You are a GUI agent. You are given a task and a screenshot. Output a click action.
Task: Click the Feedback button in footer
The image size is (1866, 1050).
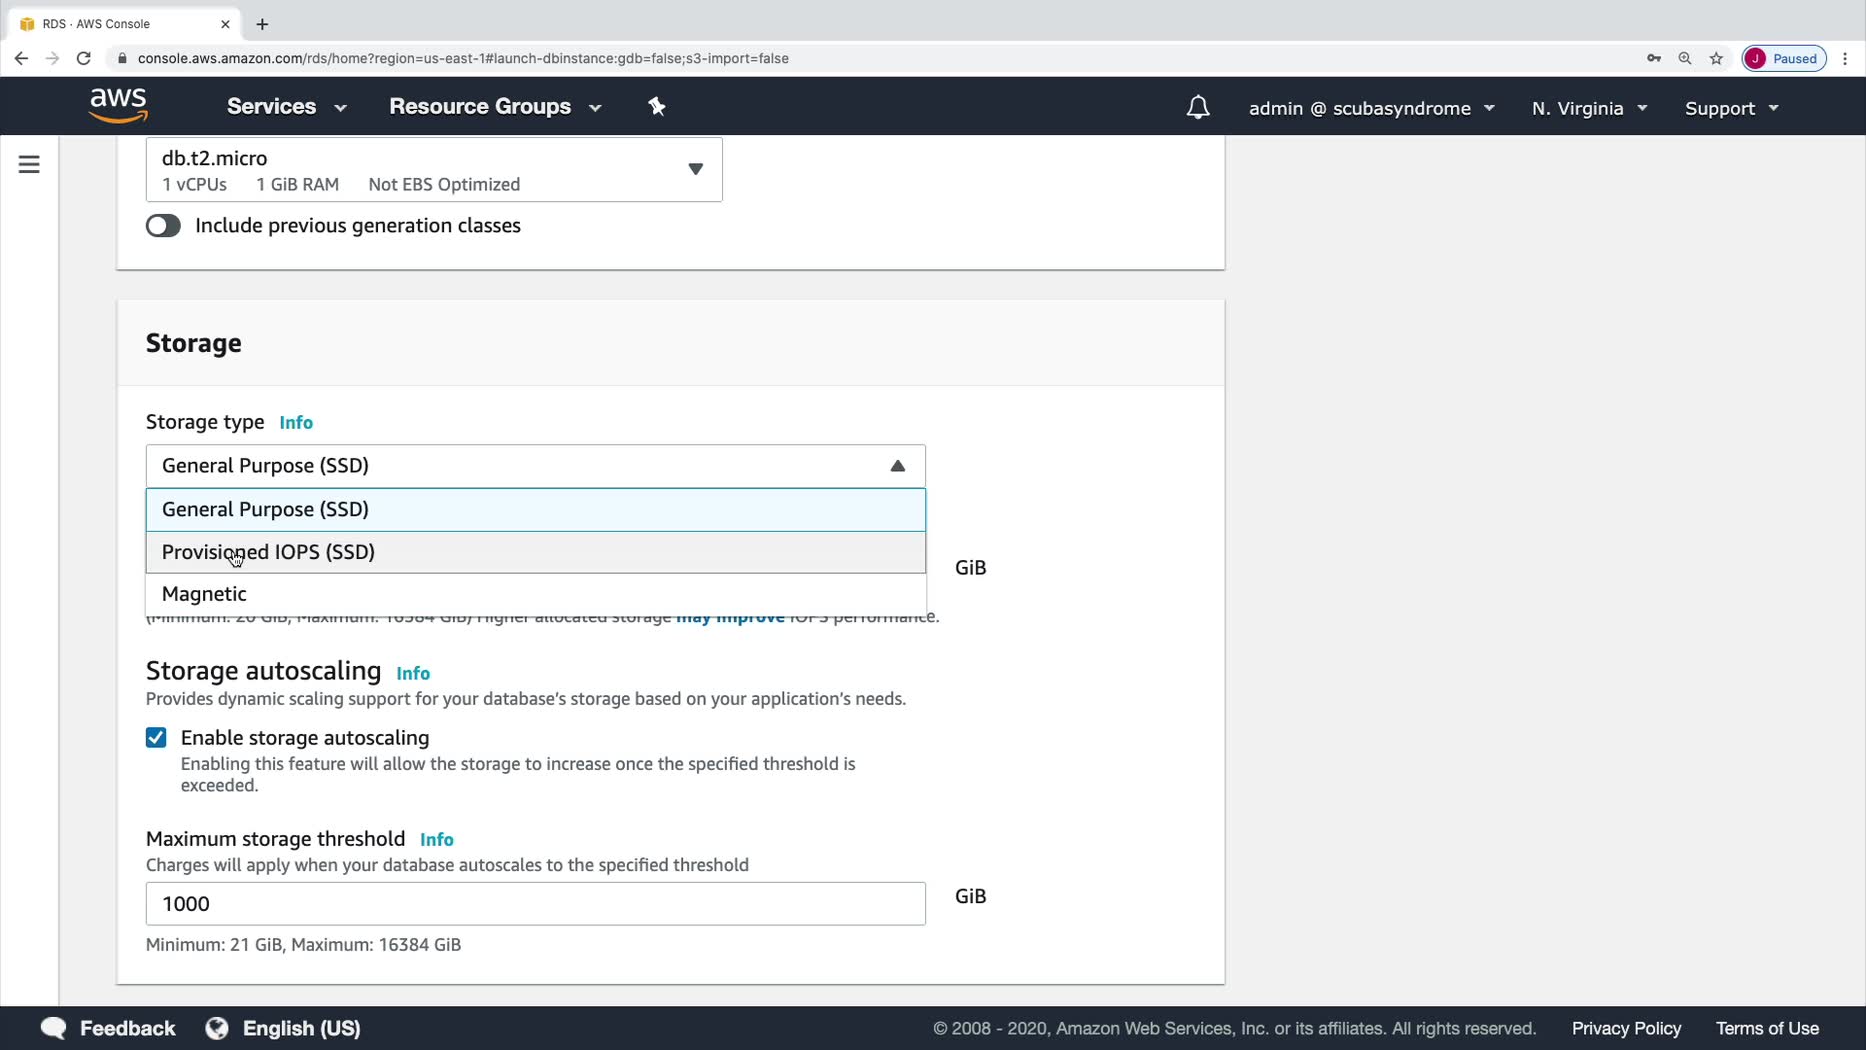pyautogui.click(x=108, y=1028)
